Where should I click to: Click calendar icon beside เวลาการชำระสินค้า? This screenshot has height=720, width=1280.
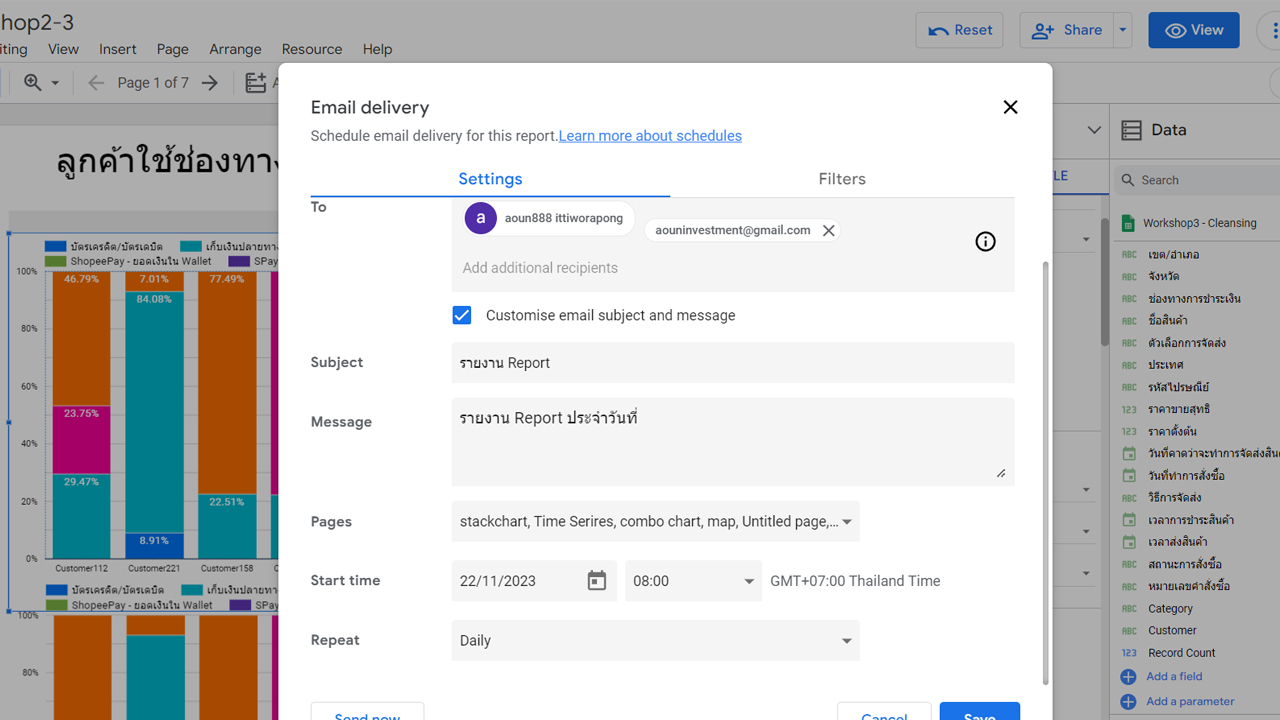tap(1129, 520)
